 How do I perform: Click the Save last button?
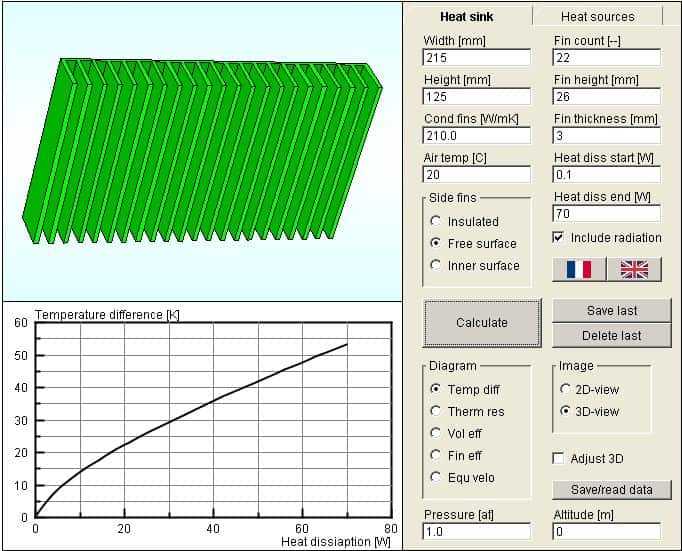[612, 311]
